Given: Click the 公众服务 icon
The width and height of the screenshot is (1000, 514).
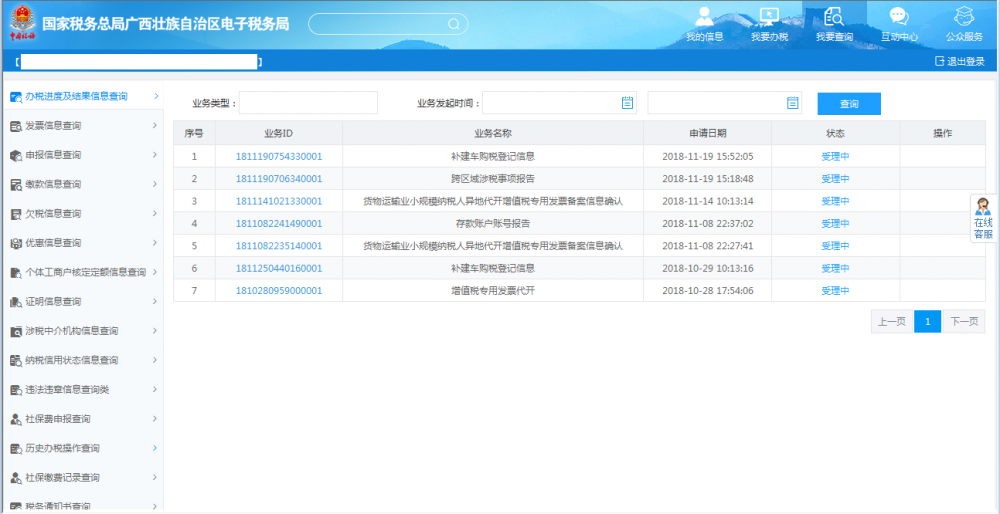Looking at the screenshot, I should tap(964, 18).
